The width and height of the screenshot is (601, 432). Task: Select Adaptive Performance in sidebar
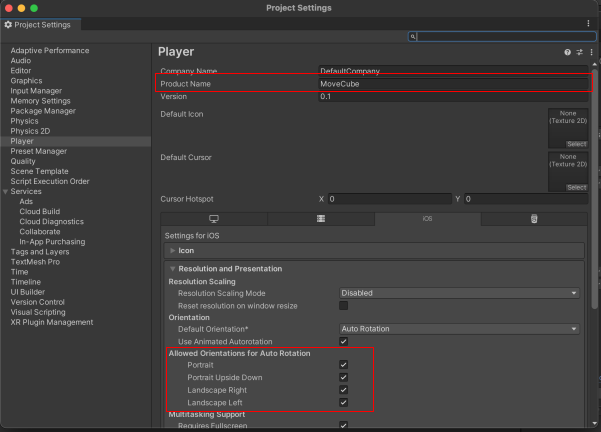coord(50,51)
